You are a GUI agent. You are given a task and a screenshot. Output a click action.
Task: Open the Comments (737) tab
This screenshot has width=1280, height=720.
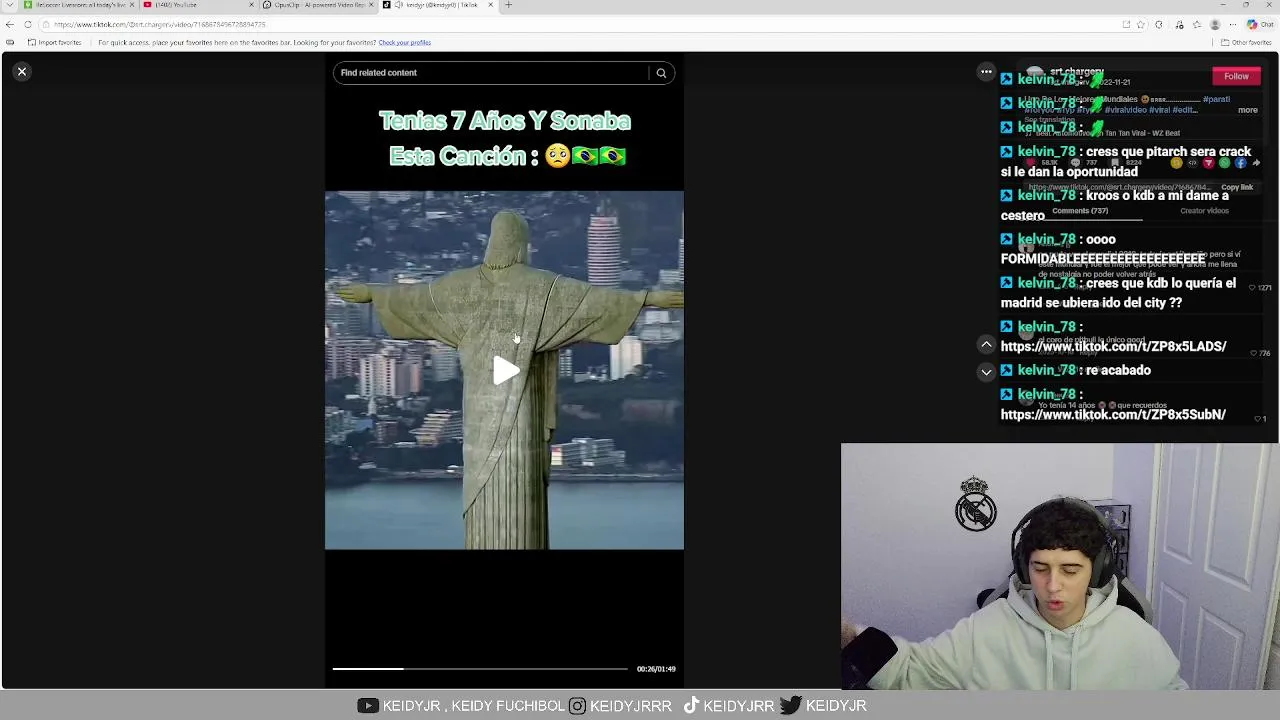(1080, 211)
